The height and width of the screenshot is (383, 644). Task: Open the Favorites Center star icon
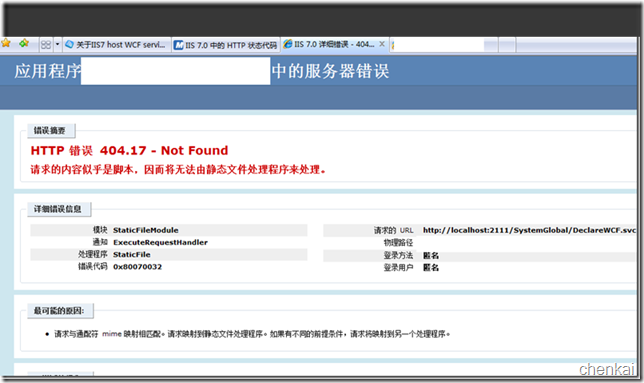6,43
